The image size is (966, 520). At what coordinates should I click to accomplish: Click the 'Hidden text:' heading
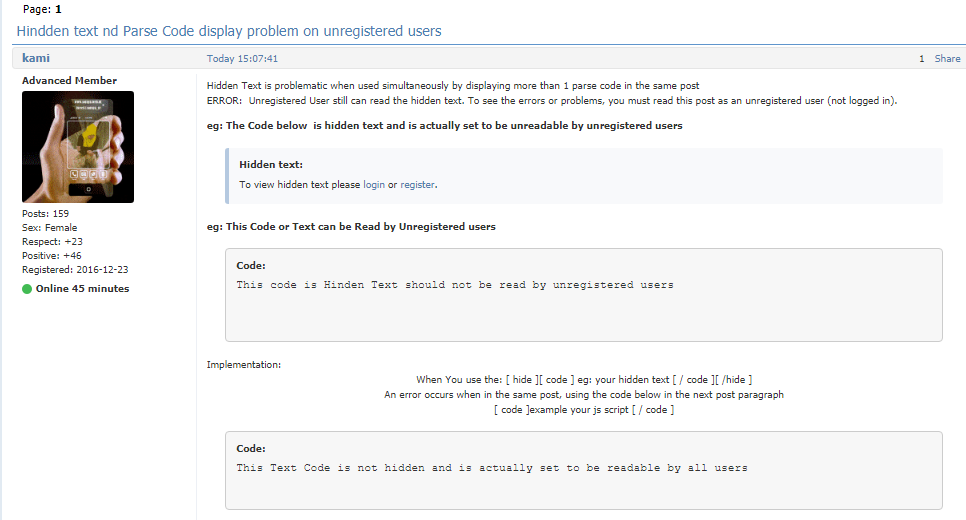pyautogui.click(x=271, y=164)
